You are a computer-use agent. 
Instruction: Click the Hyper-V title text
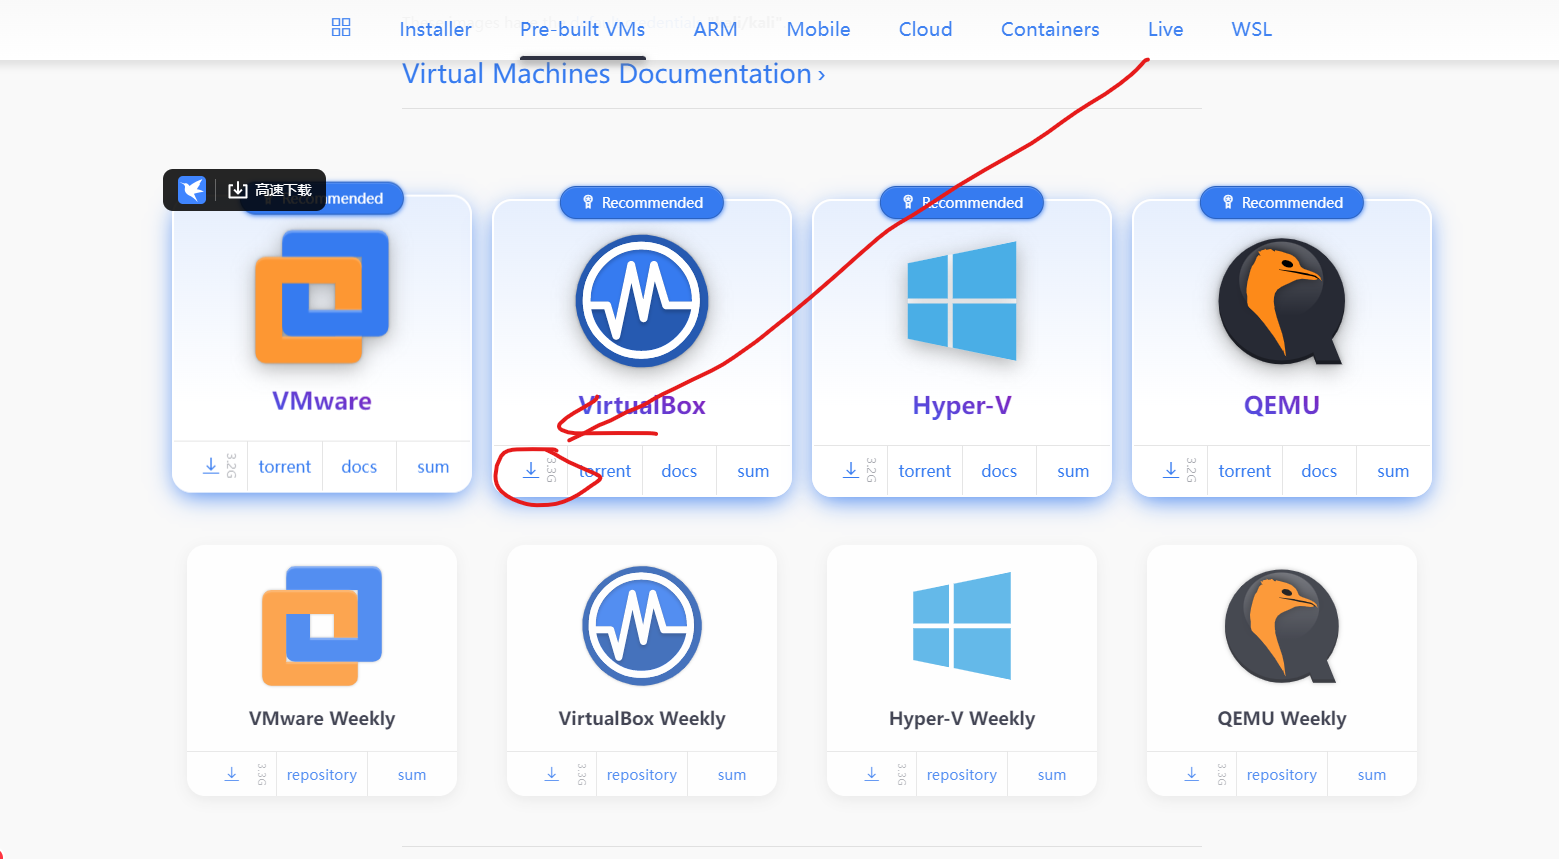[962, 405]
